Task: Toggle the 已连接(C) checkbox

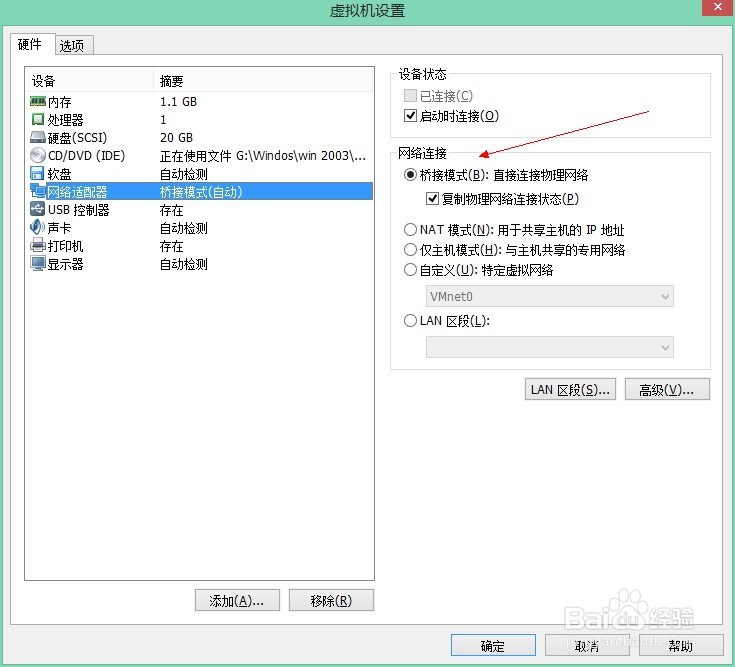Action: (x=410, y=96)
